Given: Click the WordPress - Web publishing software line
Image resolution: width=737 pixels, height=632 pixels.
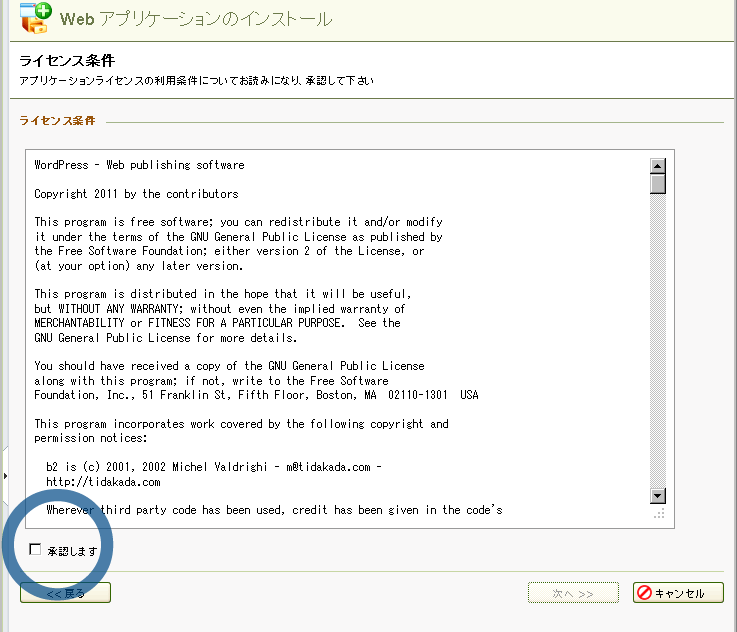Looking at the screenshot, I should pyautogui.click(x=139, y=165).
